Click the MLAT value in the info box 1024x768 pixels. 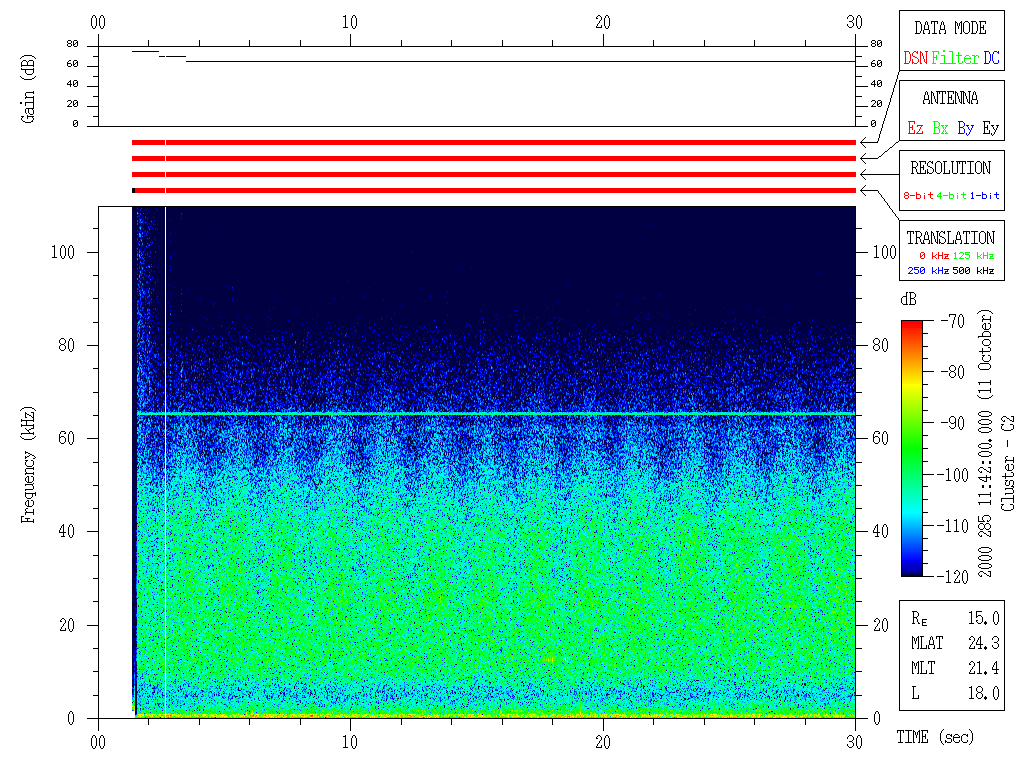point(982,643)
